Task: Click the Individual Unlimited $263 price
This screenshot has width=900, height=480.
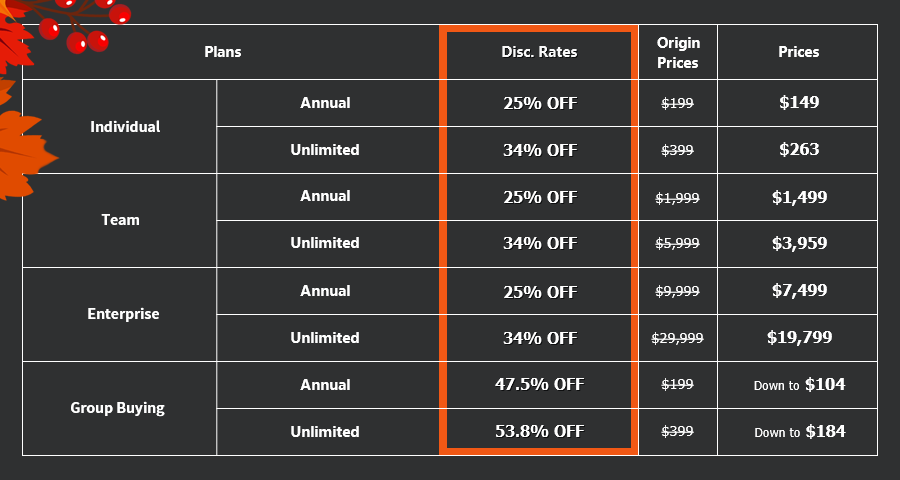Action: 799,149
